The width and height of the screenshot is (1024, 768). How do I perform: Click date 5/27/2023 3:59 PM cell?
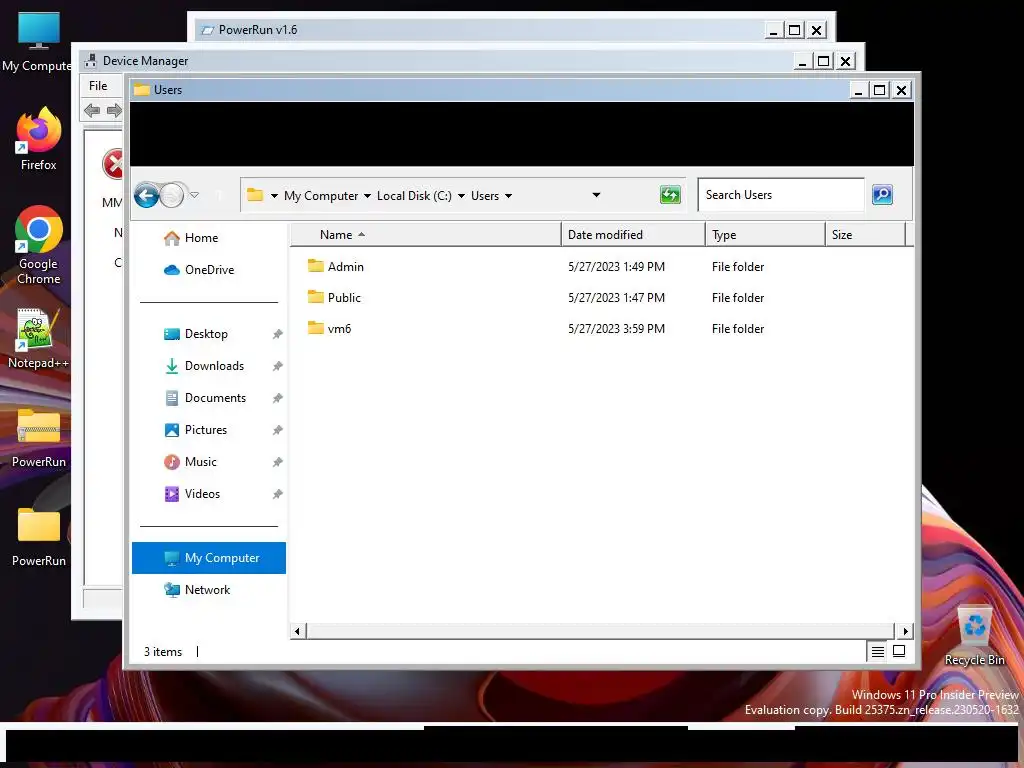[x=616, y=328]
